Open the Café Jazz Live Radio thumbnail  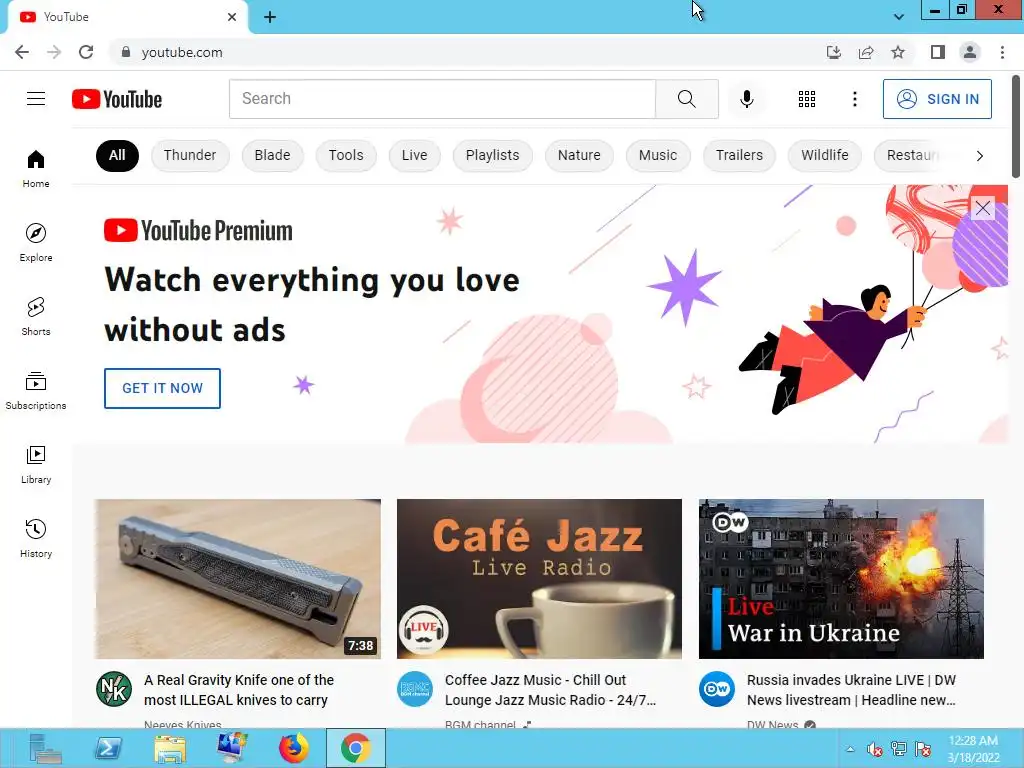click(539, 579)
